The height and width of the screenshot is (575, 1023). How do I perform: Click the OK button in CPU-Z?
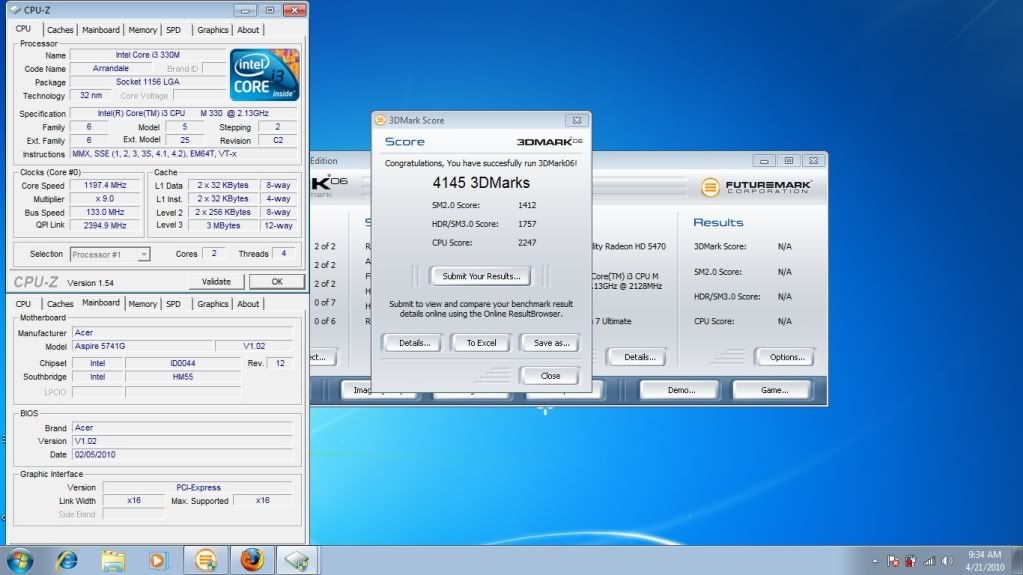click(x=277, y=282)
